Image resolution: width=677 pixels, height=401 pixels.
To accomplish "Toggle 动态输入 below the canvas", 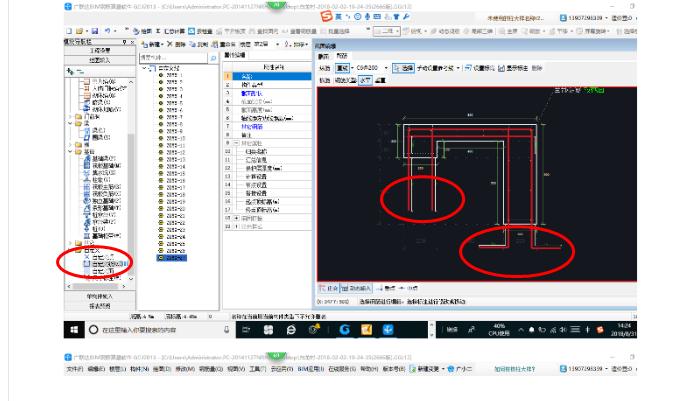I will (356, 288).
